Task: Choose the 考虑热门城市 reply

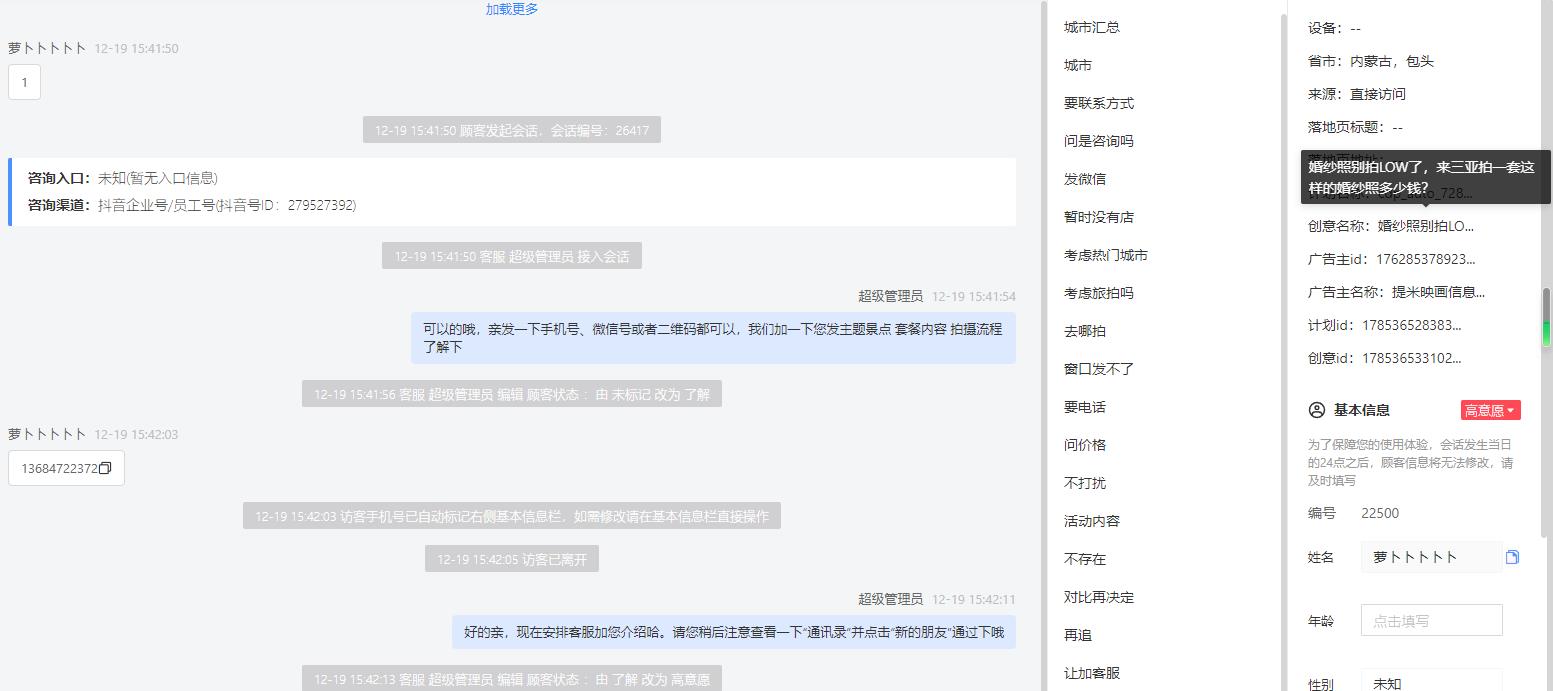Action: [1106, 255]
